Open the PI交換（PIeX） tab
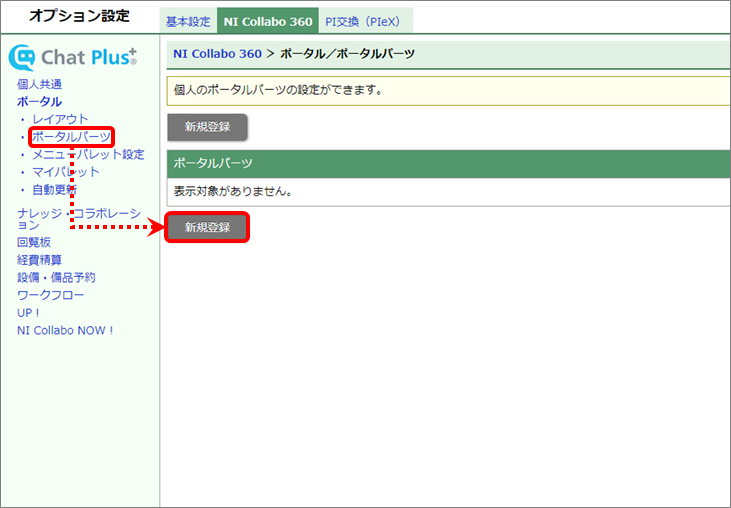The width and height of the screenshot is (731, 508). [x=366, y=21]
